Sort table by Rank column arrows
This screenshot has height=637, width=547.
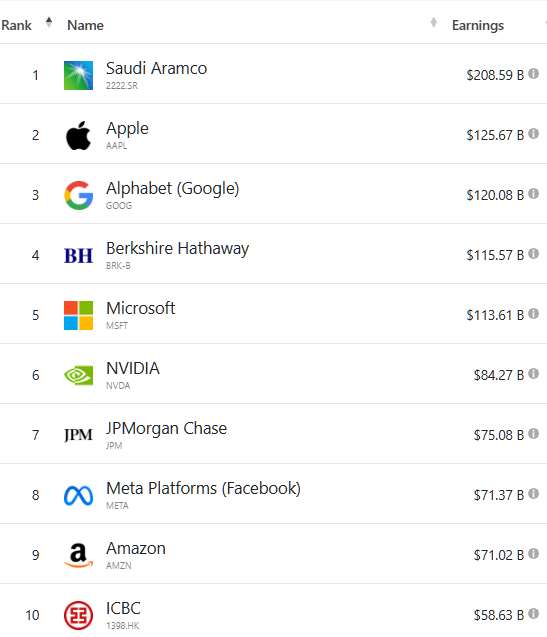[x=49, y=22]
